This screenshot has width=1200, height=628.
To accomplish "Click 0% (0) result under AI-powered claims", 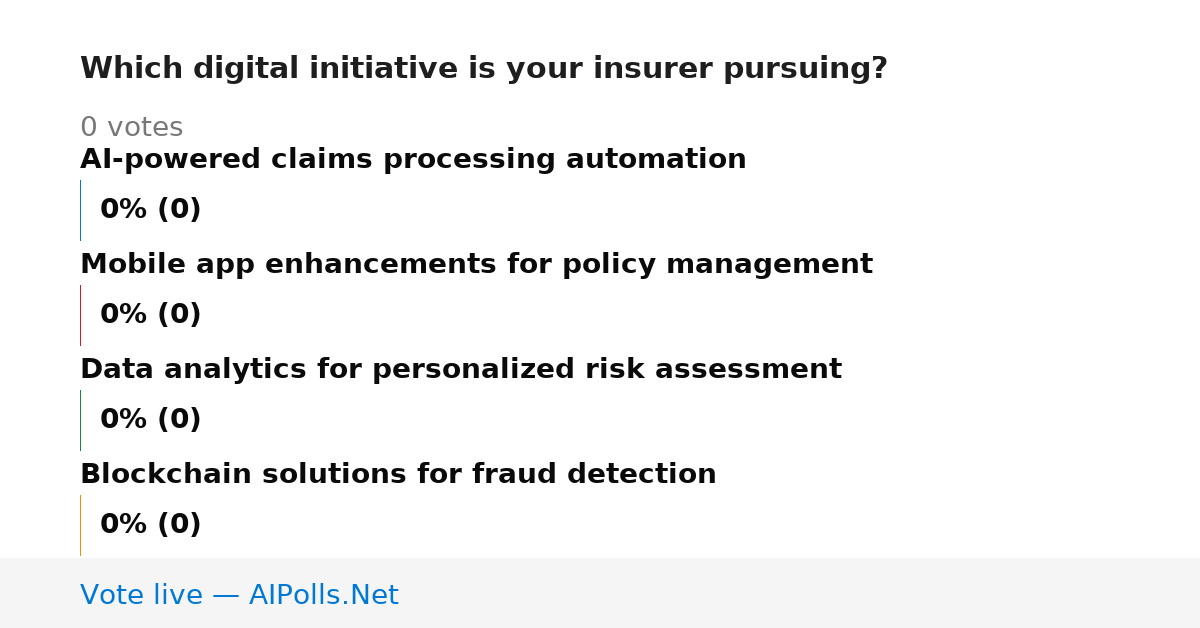I will pyautogui.click(x=150, y=210).
